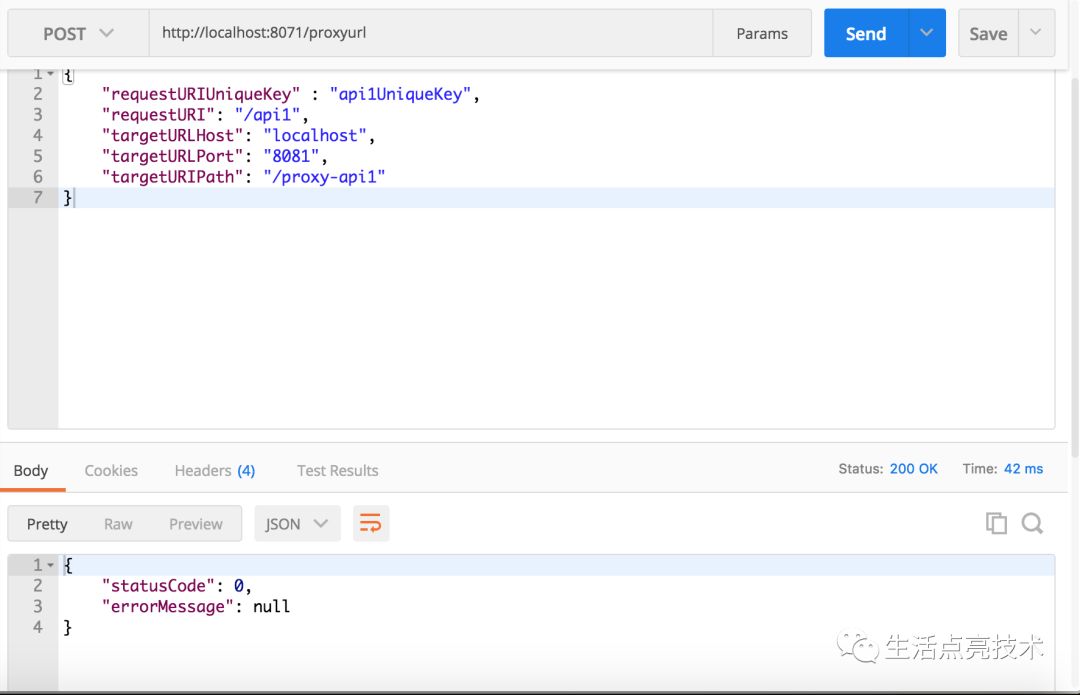Image resolution: width=1080 pixels, height=695 pixels.
Task: Switch to the Test Results tab
Action: pos(337,470)
